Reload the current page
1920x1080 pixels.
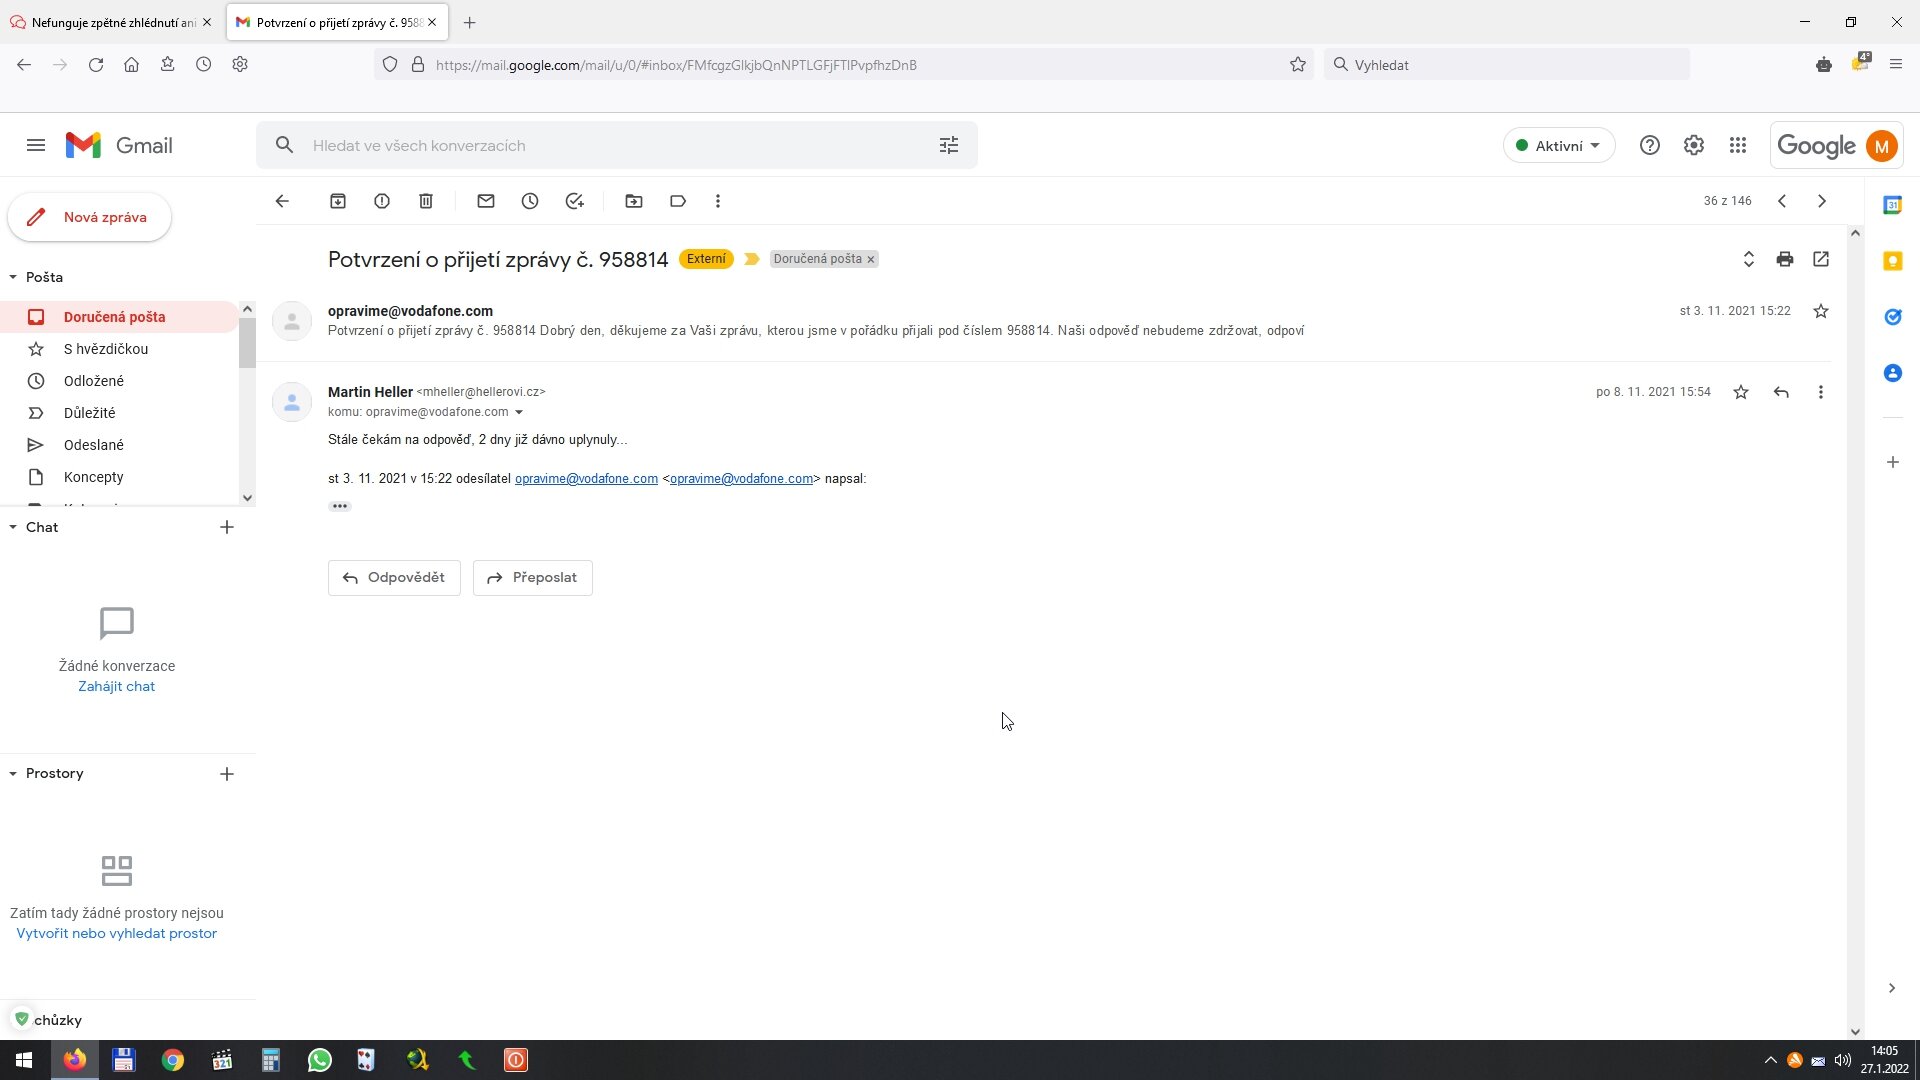tap(95, 64)
